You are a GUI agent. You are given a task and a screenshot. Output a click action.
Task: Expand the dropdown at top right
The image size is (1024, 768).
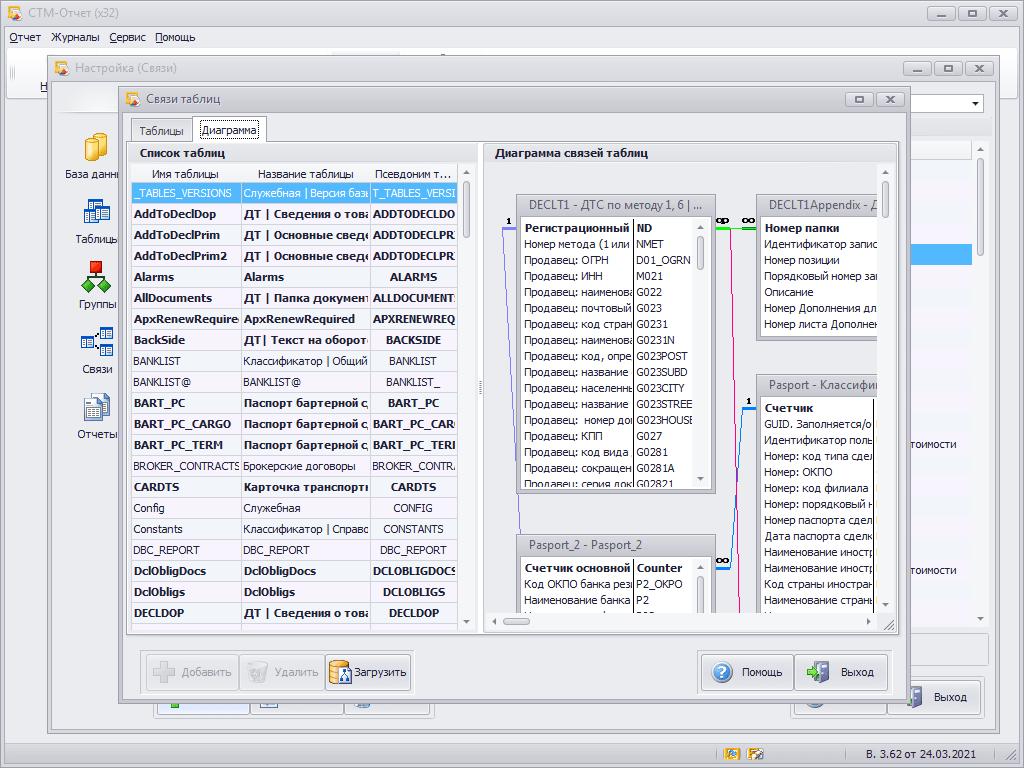(x=975, y=104)
